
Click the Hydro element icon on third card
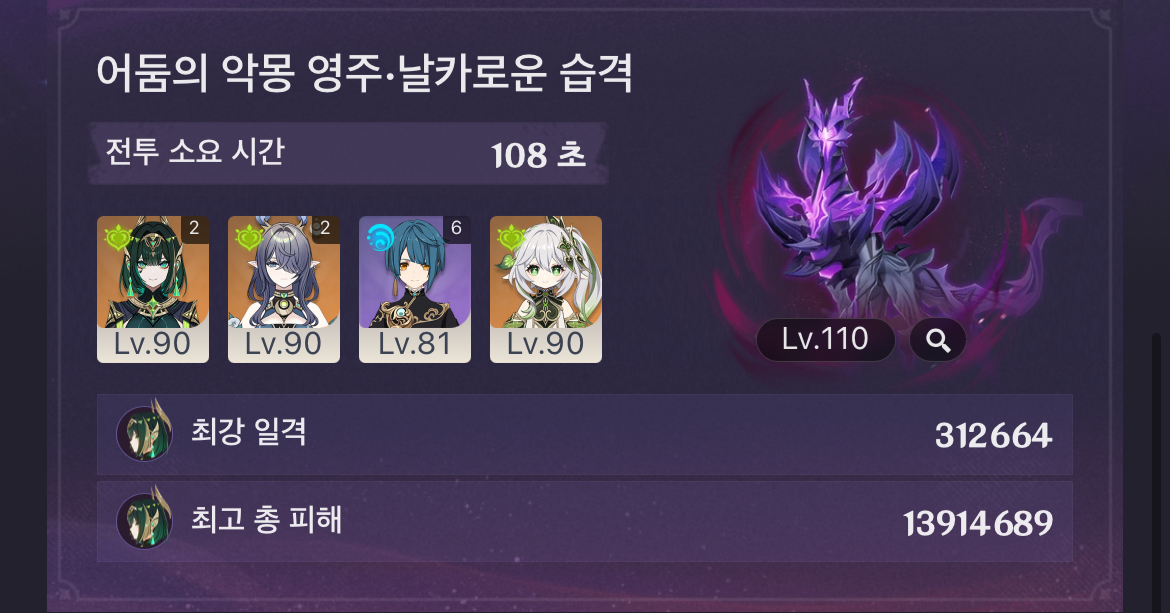(380, 239)
